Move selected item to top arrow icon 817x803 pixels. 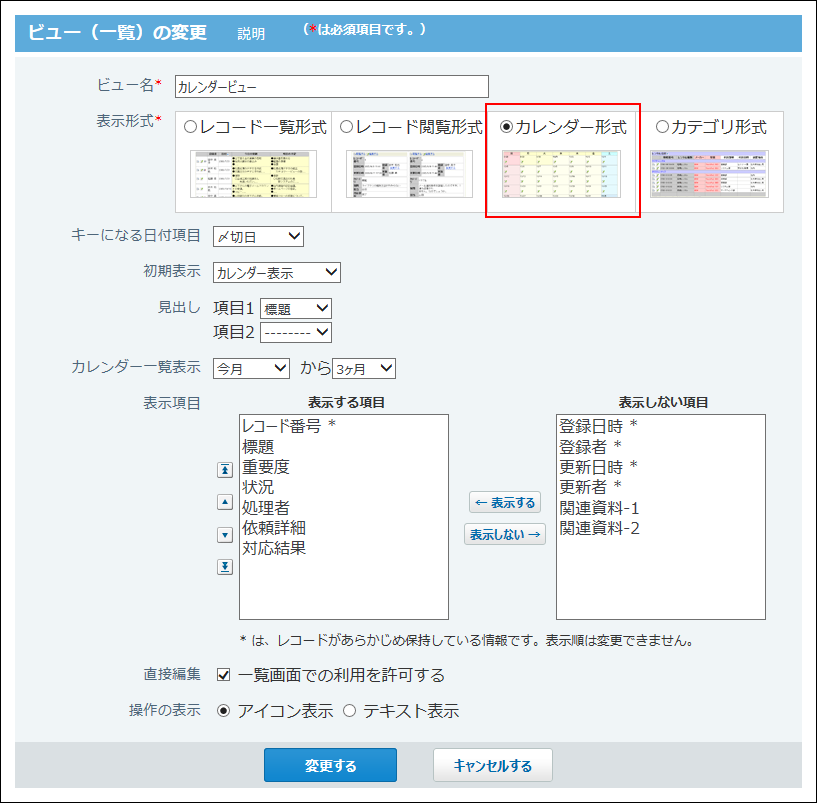click(x=225, y=469)
